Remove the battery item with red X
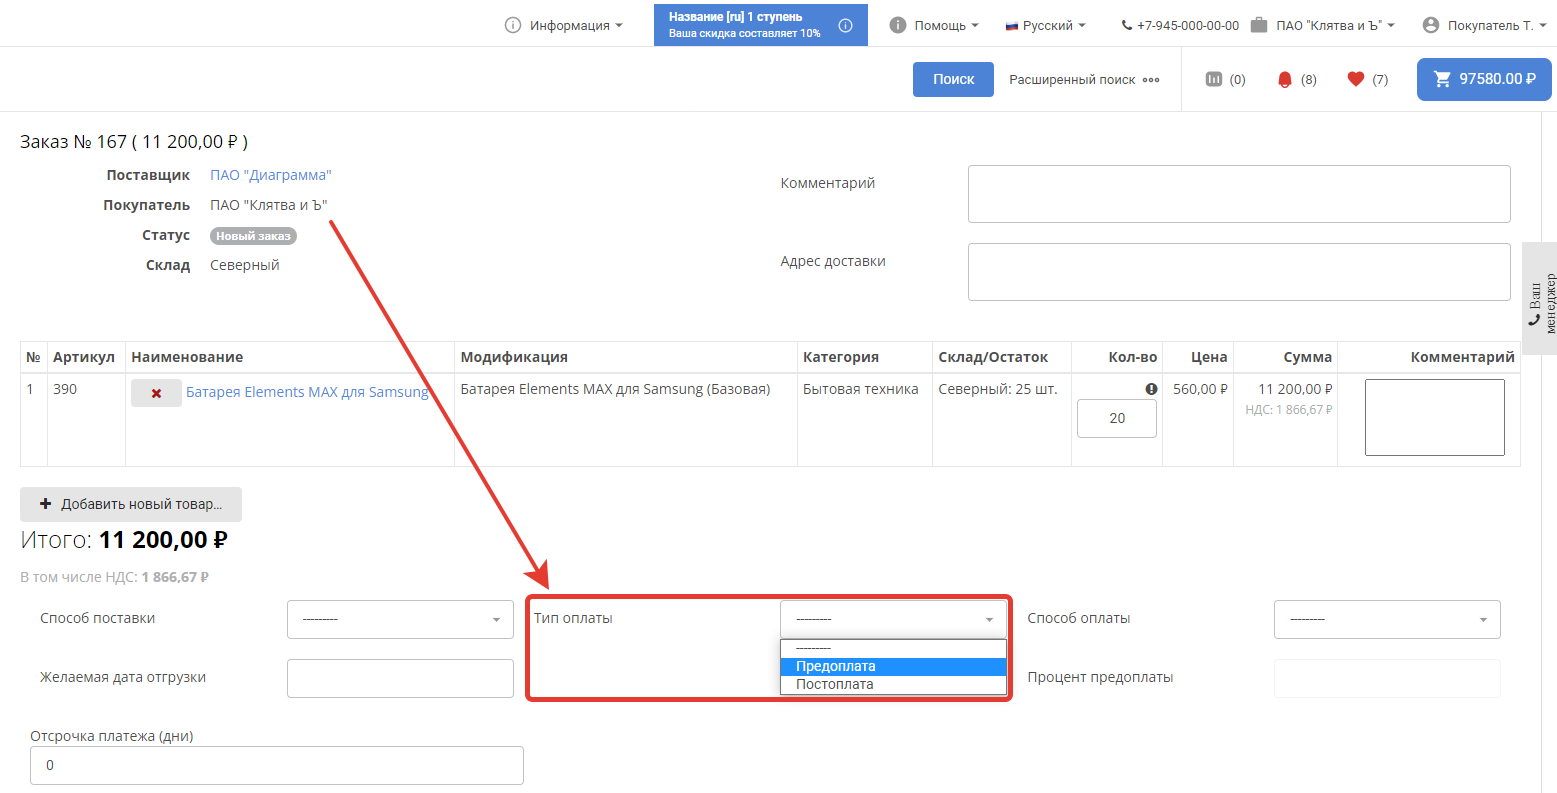Image resolution: width=1557 pixels, height=793 pixels. (x=156, y=393)
